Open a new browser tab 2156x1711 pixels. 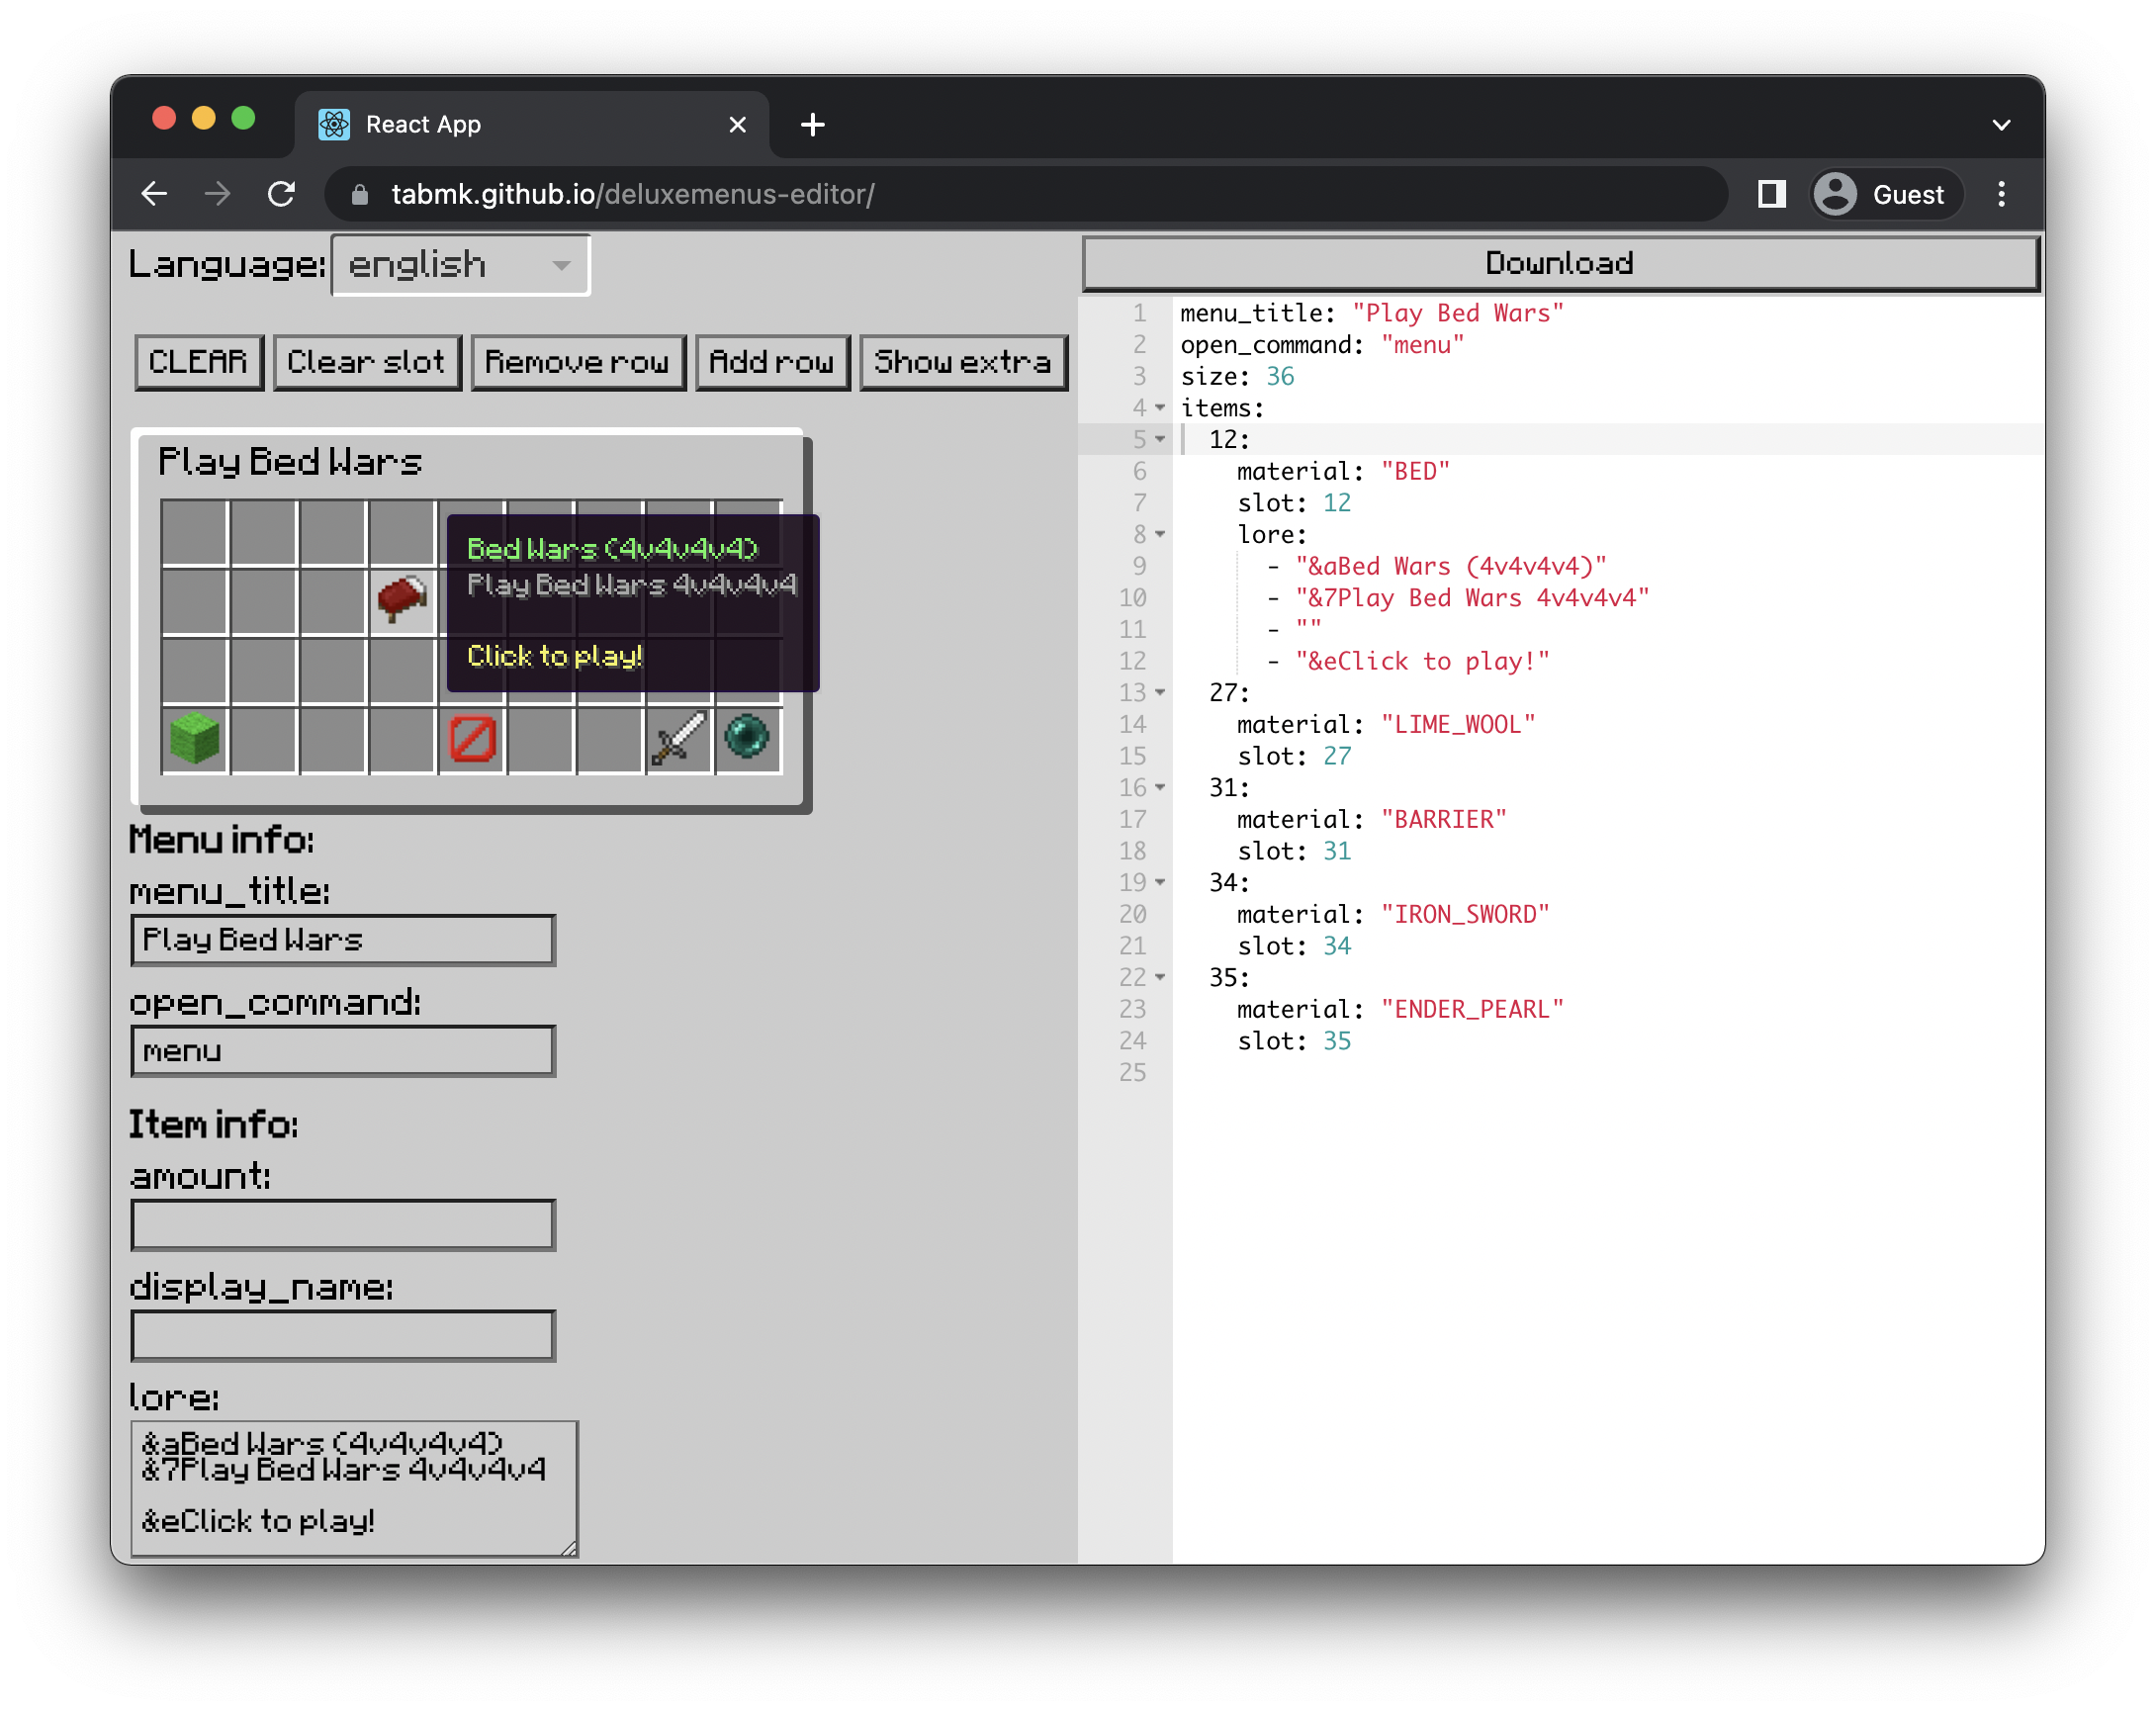click(812, 125)
